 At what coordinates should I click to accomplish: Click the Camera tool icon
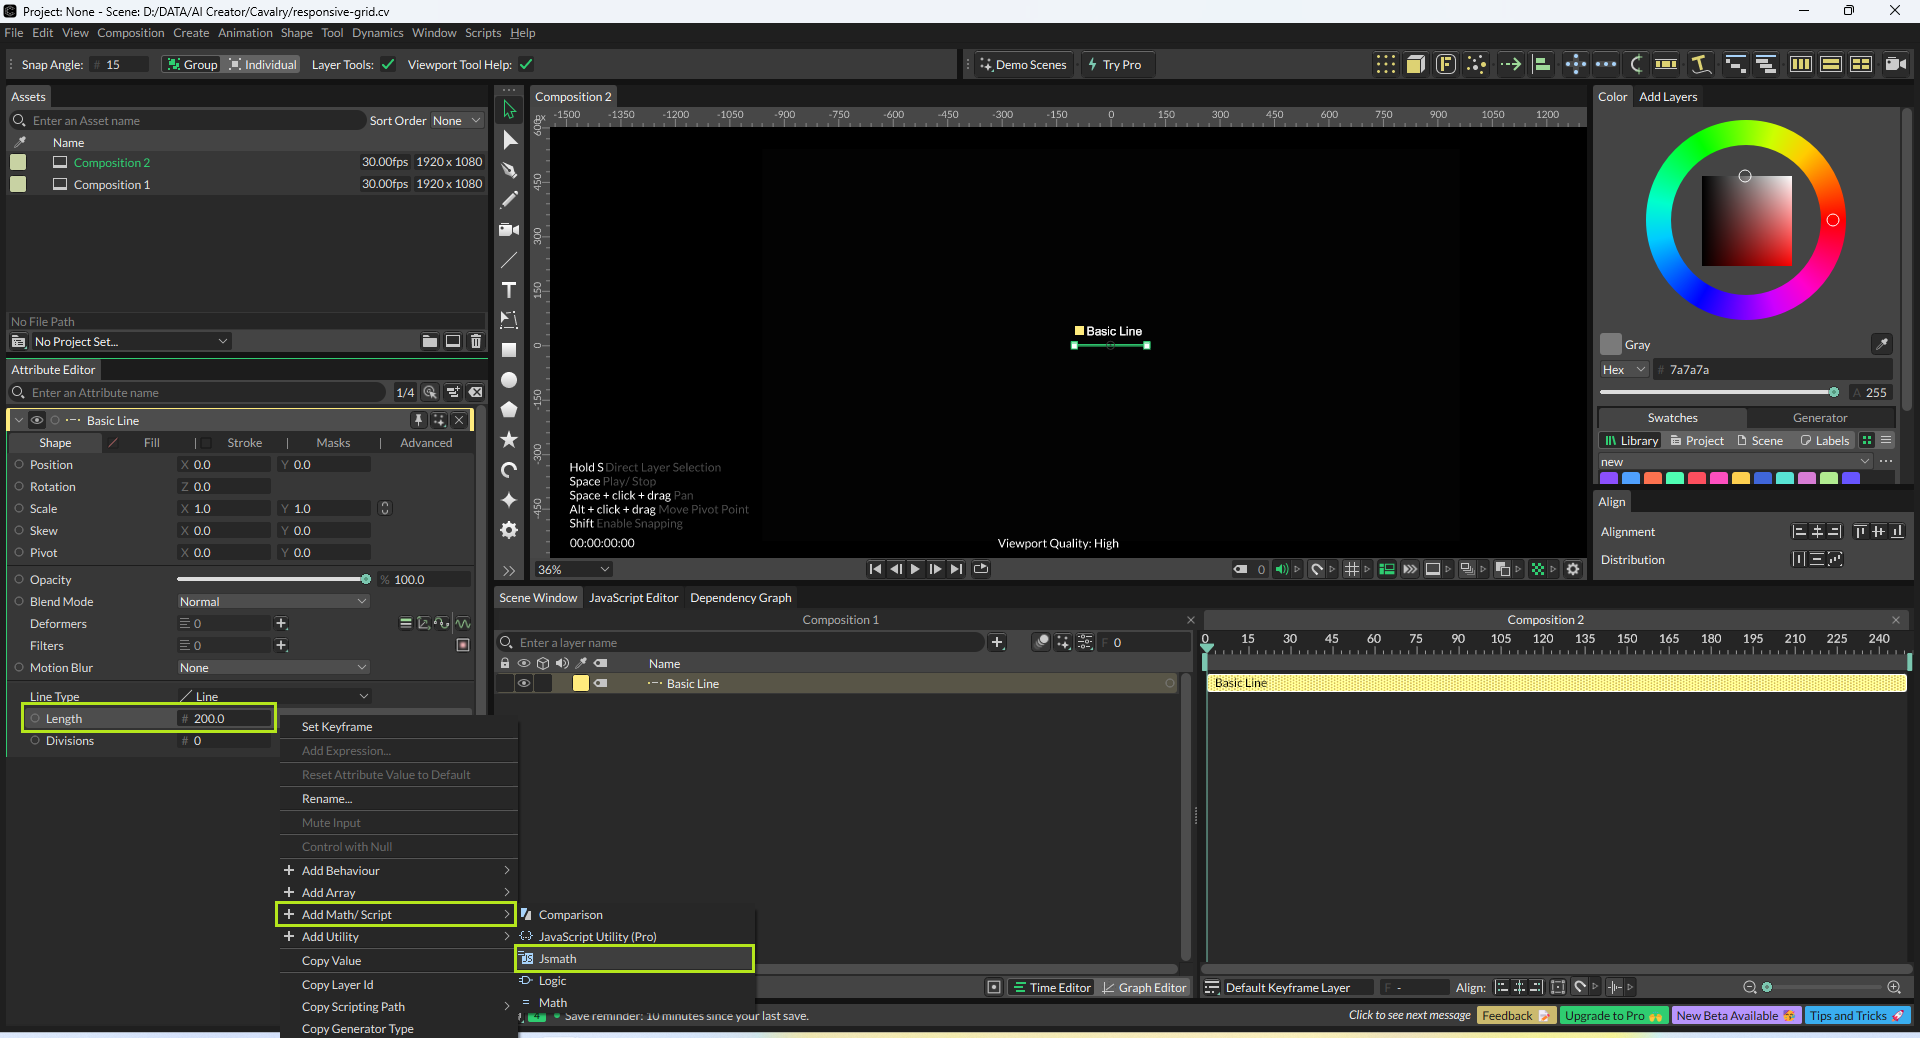click(x=509, y=230)
